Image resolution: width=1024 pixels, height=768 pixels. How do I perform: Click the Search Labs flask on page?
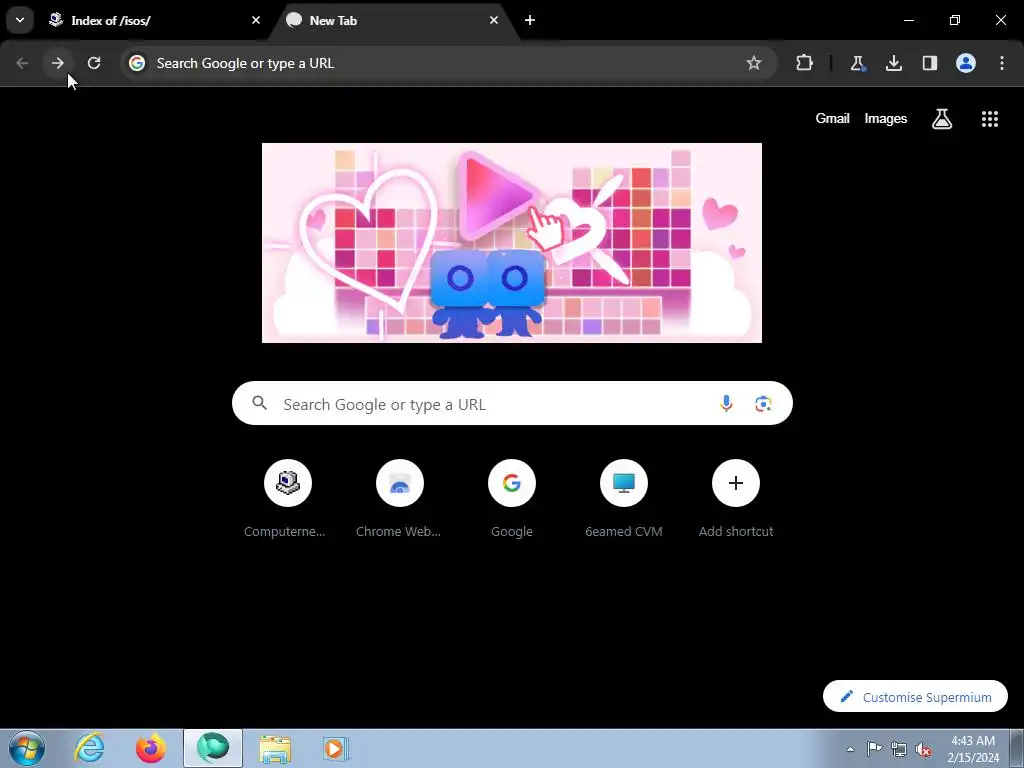[x=942, y=119]
